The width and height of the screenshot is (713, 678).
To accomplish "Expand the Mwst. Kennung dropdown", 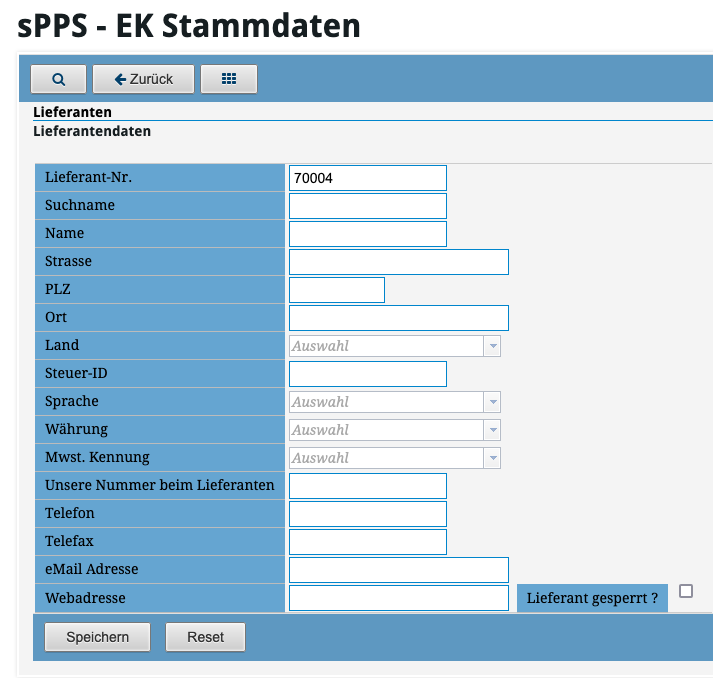I will 394,458.
